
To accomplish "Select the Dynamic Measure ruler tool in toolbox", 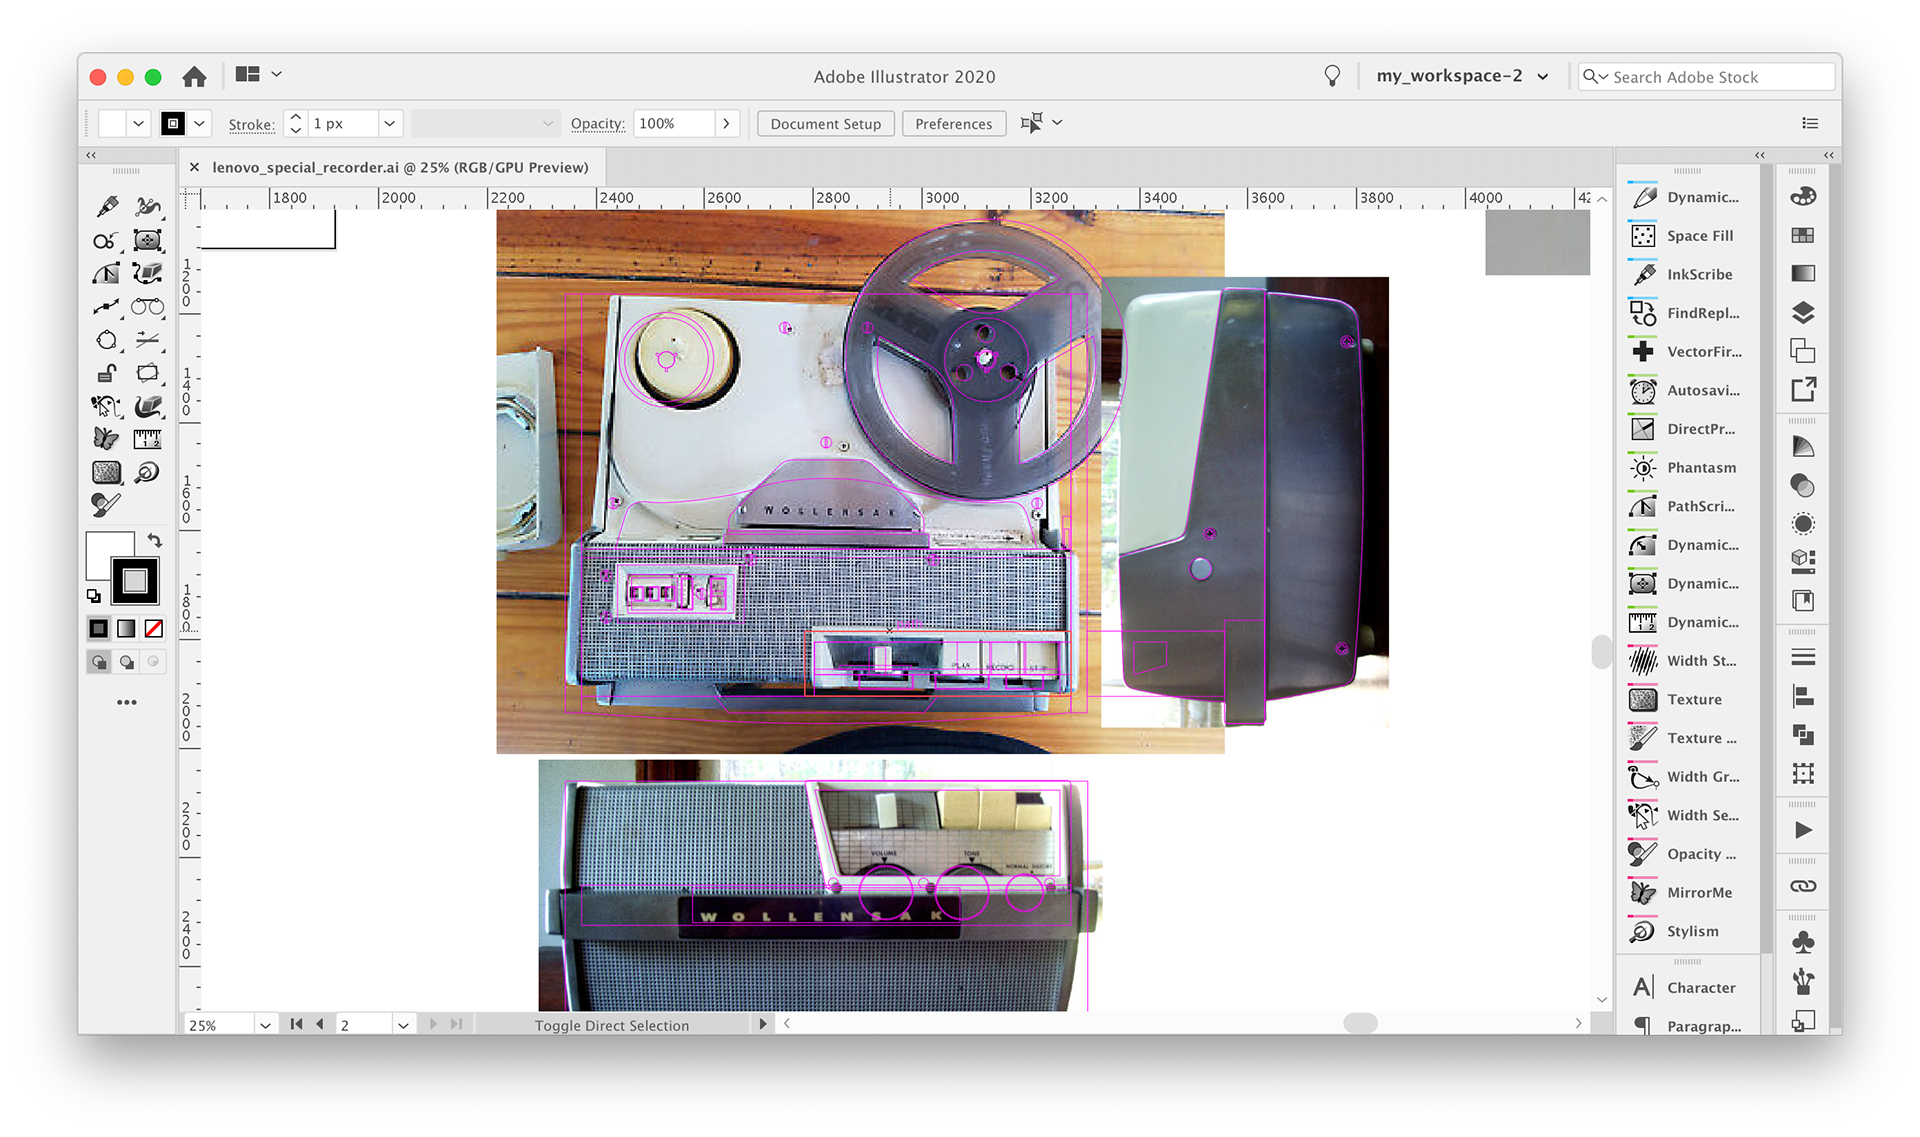I will tap(147, 439).
